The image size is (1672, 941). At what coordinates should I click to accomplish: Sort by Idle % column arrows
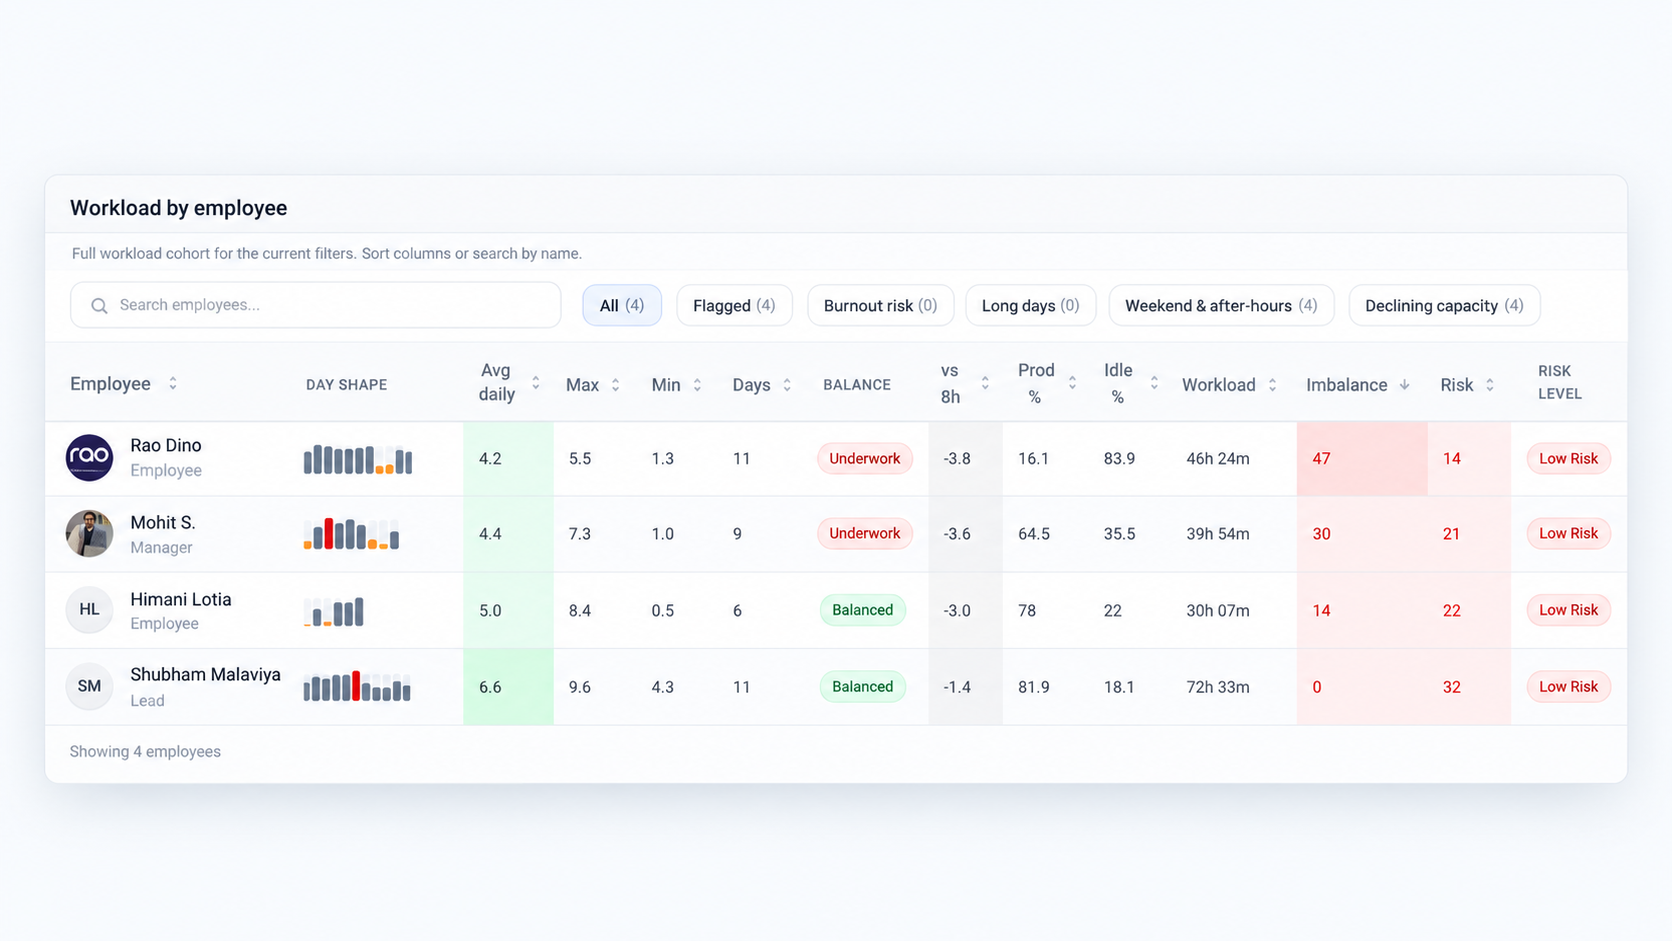1154,384
